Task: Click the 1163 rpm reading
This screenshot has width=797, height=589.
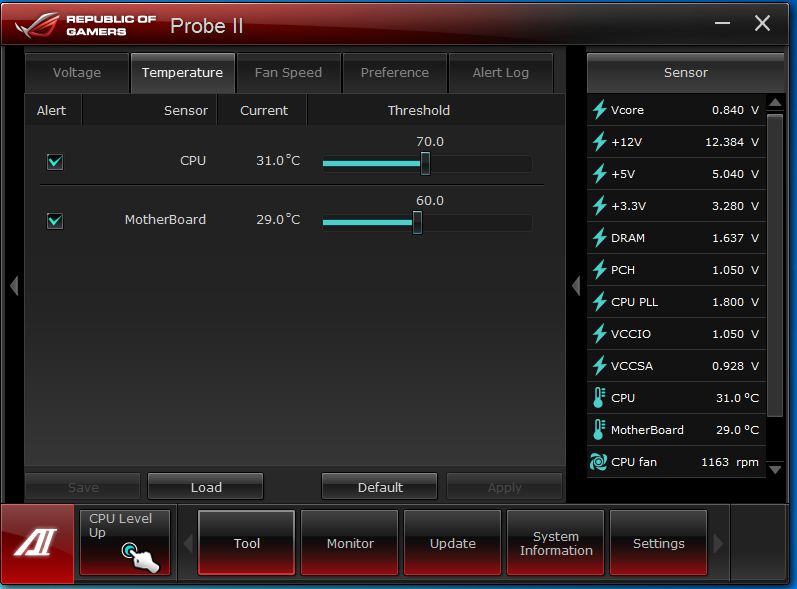Action: click(x=729, y=462)
